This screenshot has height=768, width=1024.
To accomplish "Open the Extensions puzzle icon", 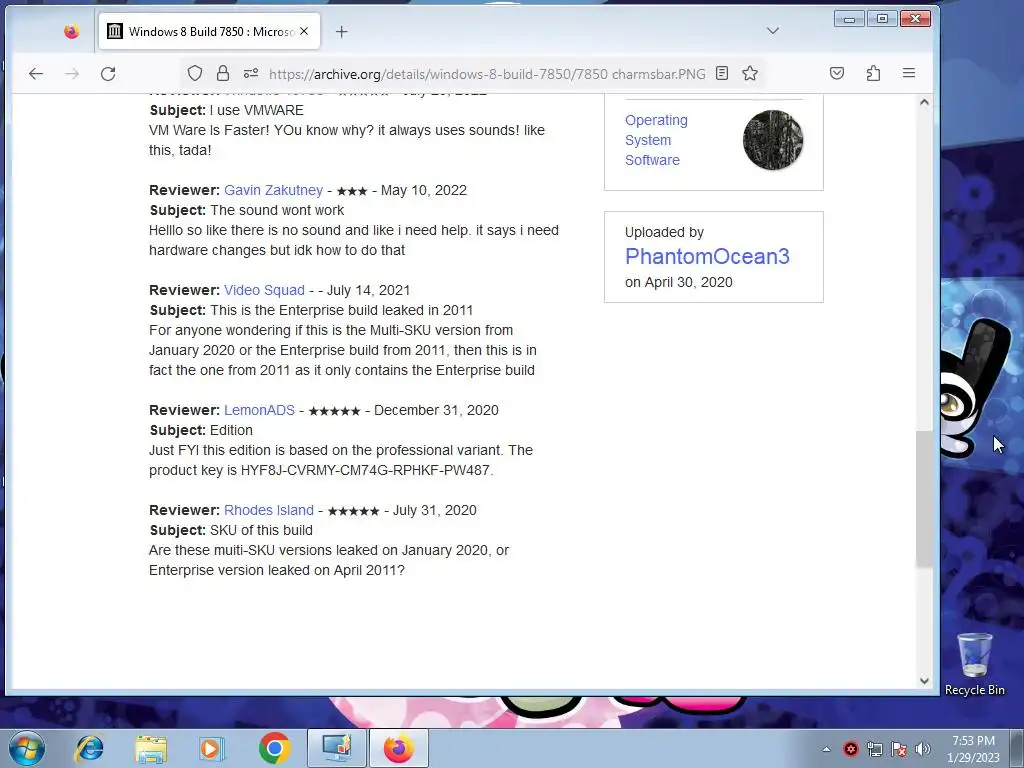I will pos(873,73).
